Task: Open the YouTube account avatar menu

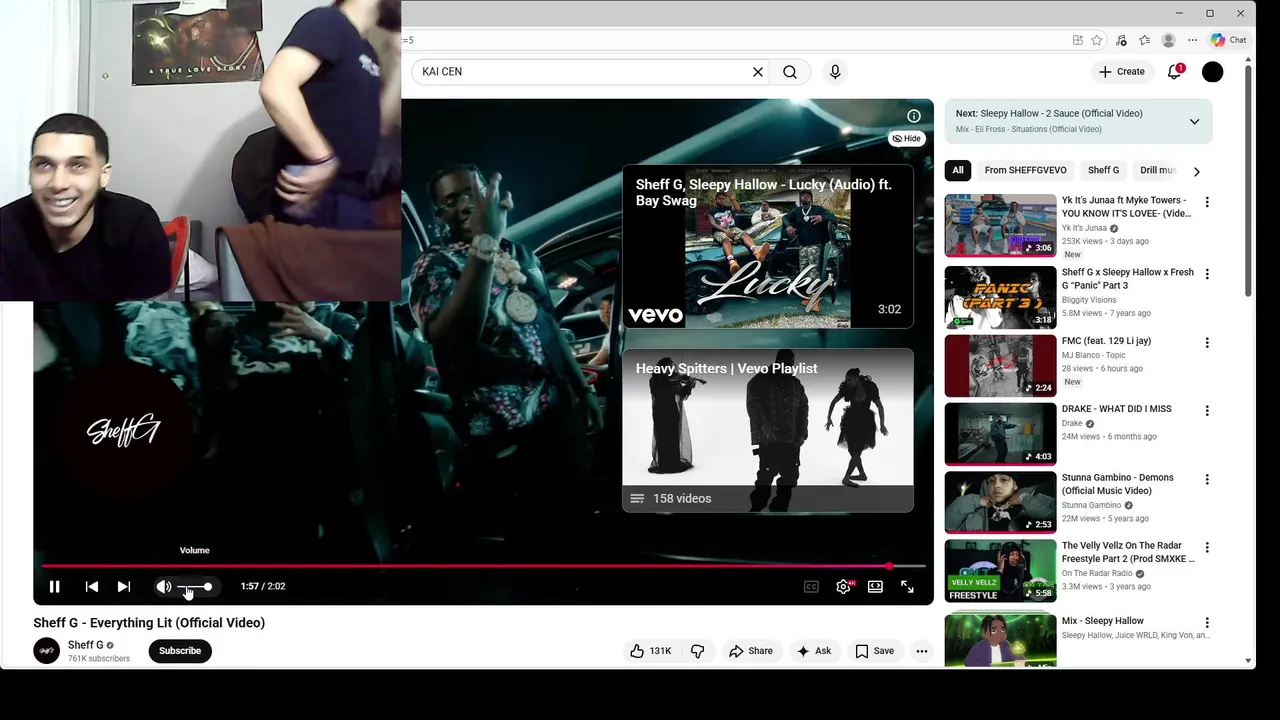Action: (1212, 72)
